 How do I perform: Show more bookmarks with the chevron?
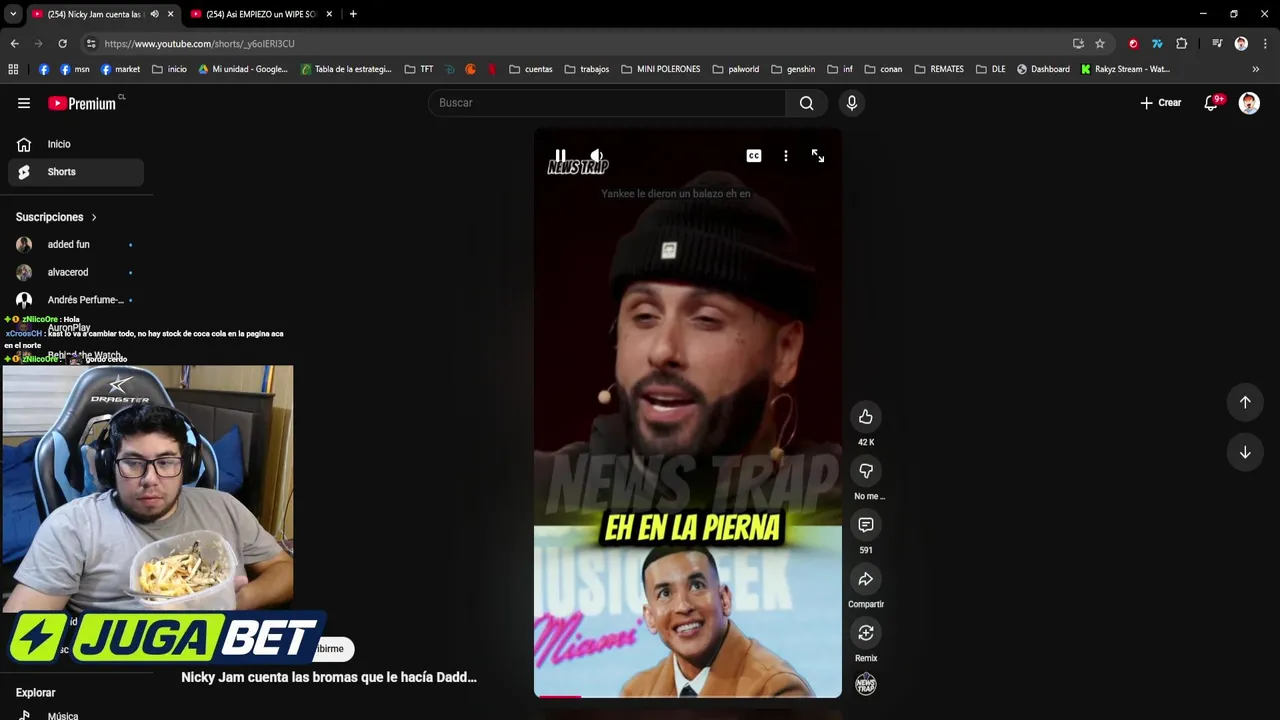tap(1256, 69)
